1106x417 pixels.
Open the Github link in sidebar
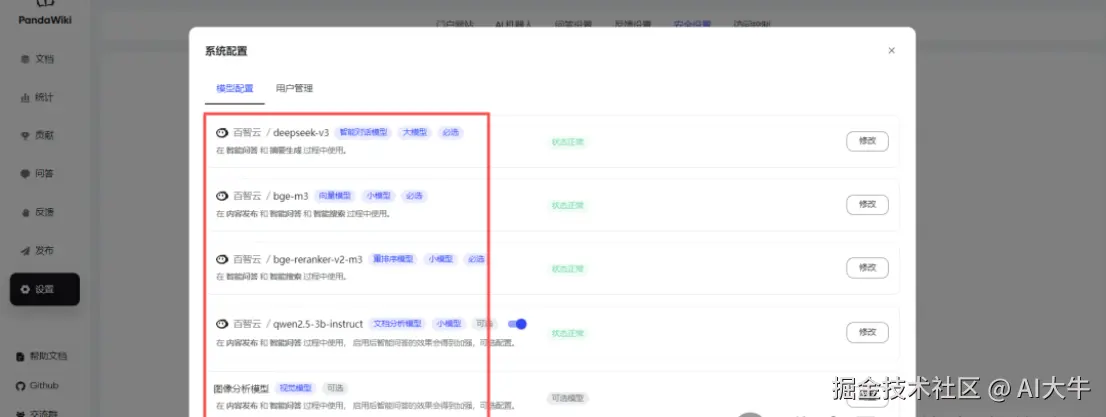(x=37, y=386)
